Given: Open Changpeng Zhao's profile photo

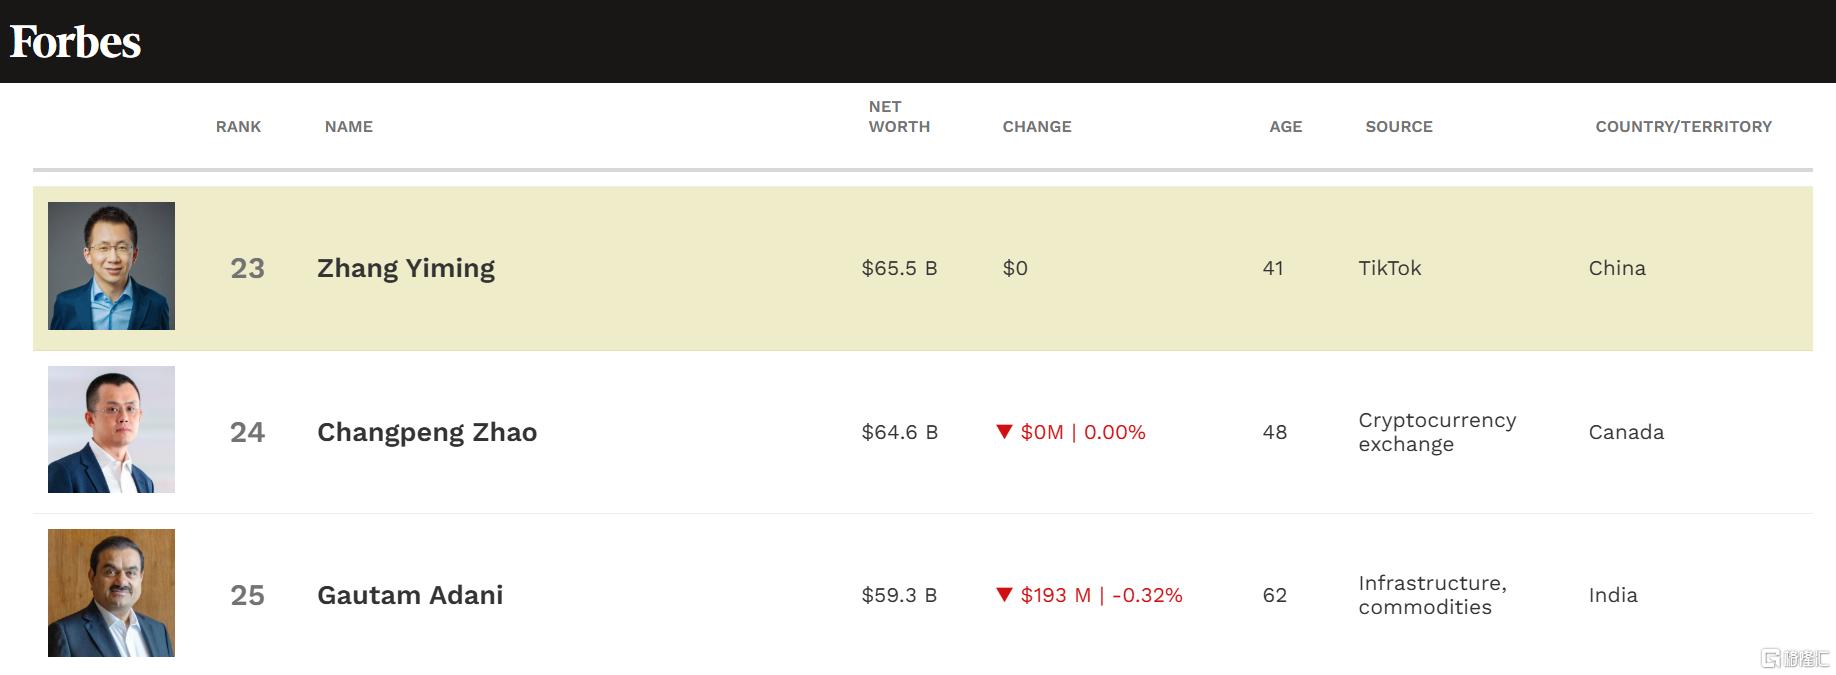Looking at the screenshot, I should pyautogui.click(x=111, y=430).
